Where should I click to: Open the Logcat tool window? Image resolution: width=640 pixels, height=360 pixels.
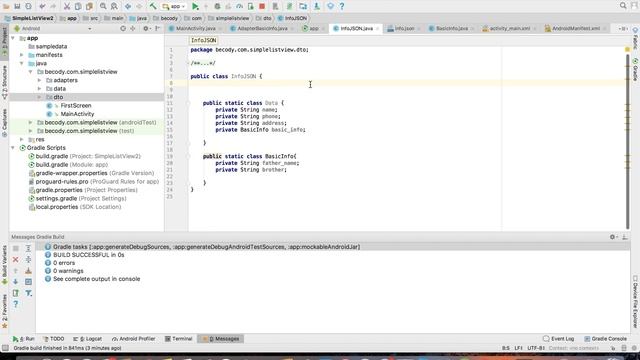pyautogui.click(x=87, y=339)
